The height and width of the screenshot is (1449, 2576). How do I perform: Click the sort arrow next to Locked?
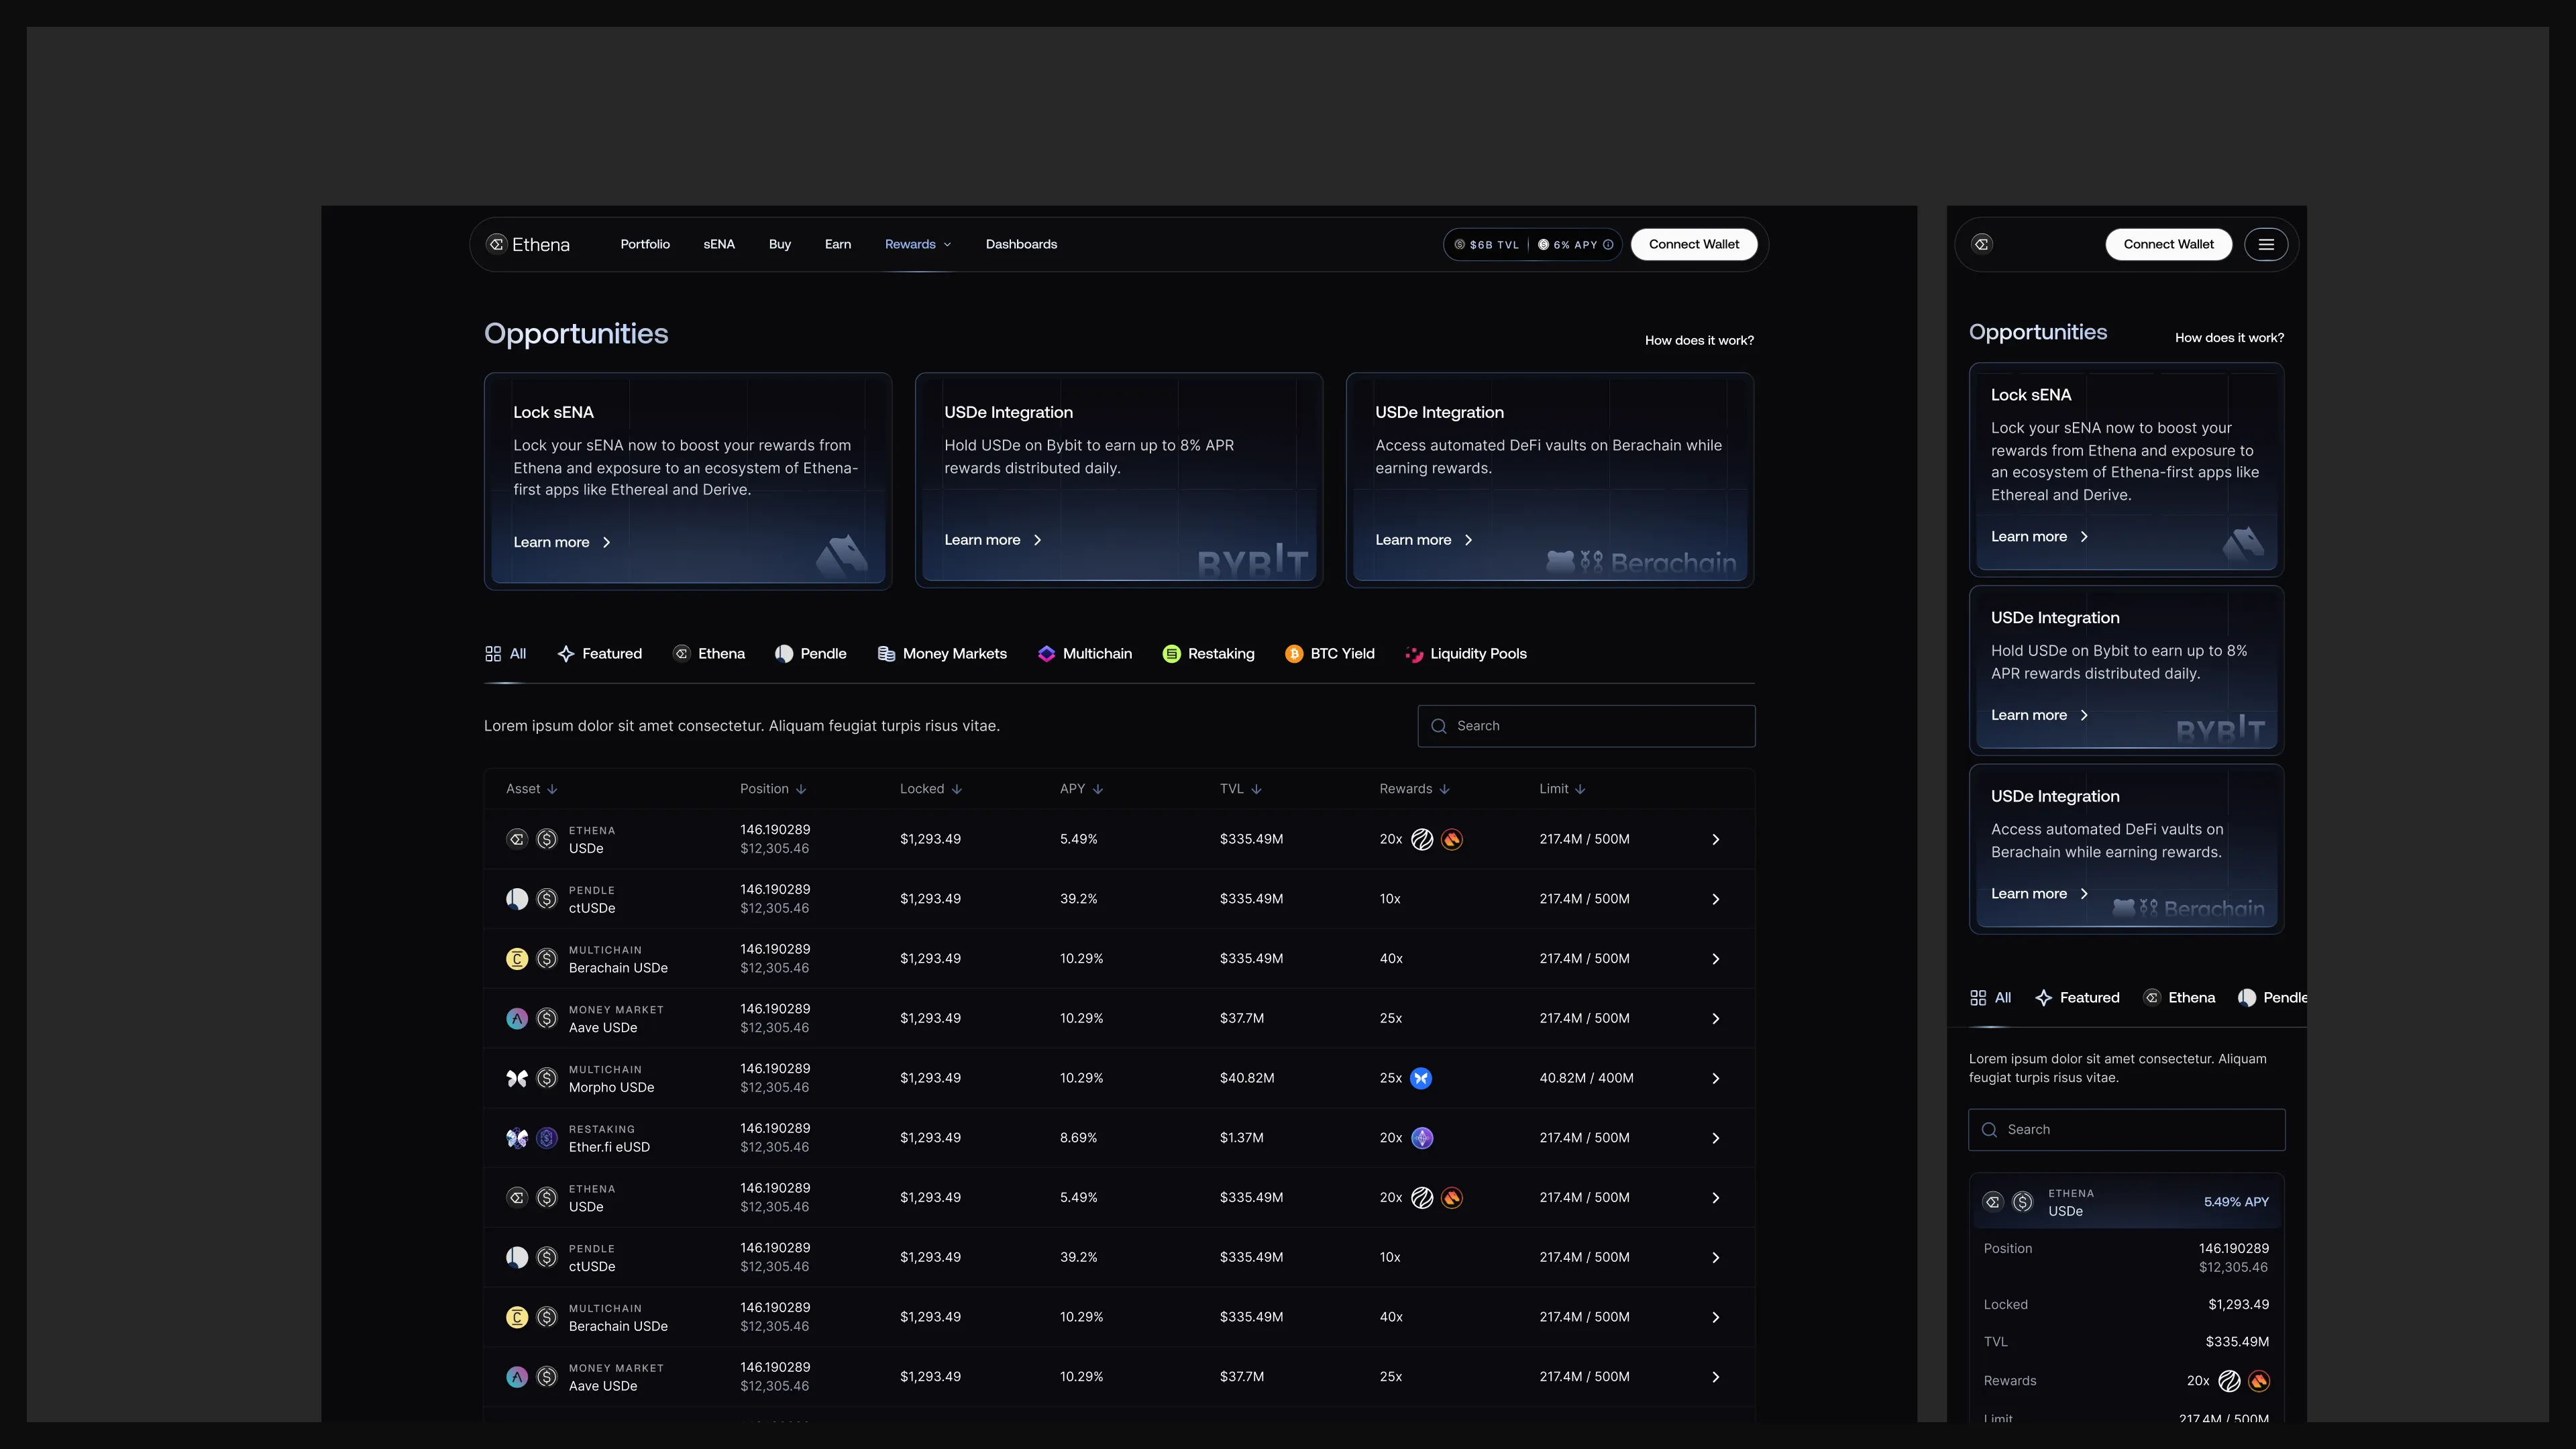coord(957,789)
